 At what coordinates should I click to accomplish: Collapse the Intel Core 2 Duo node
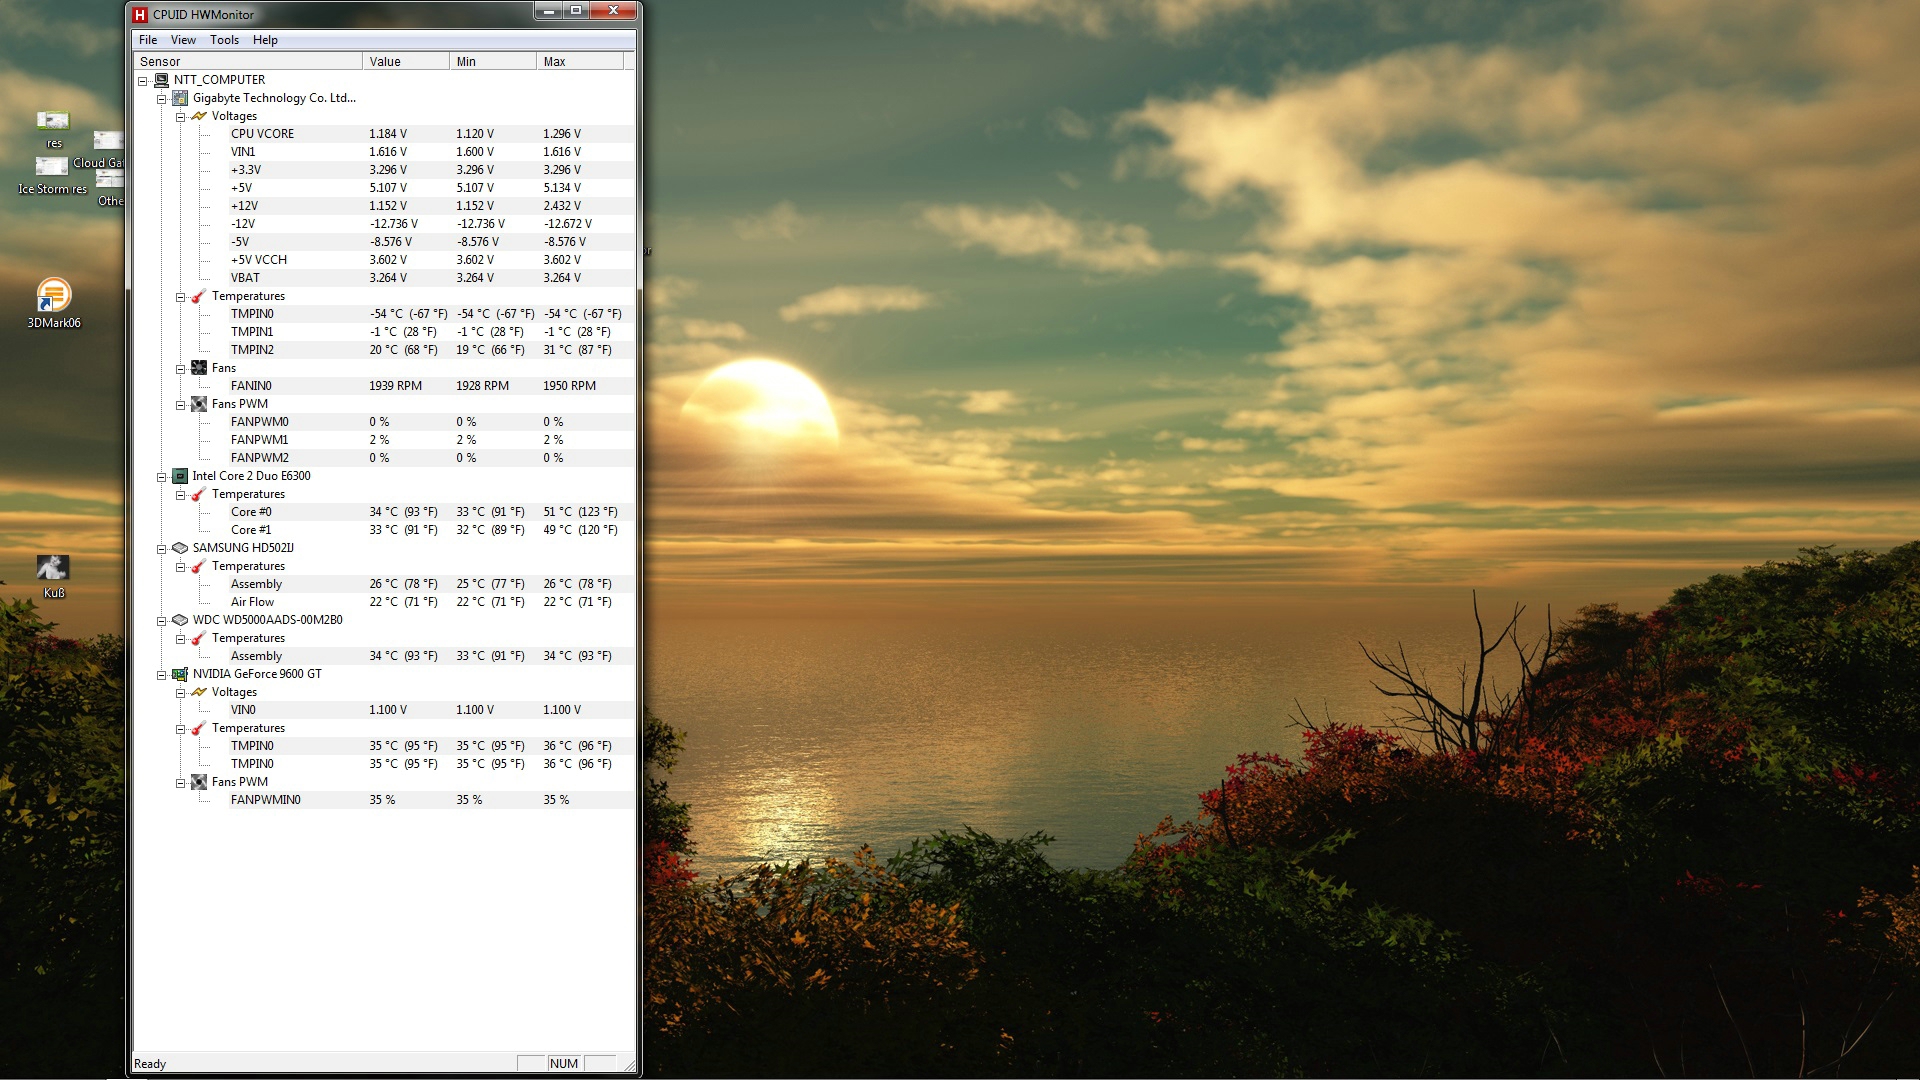[161, 477]
